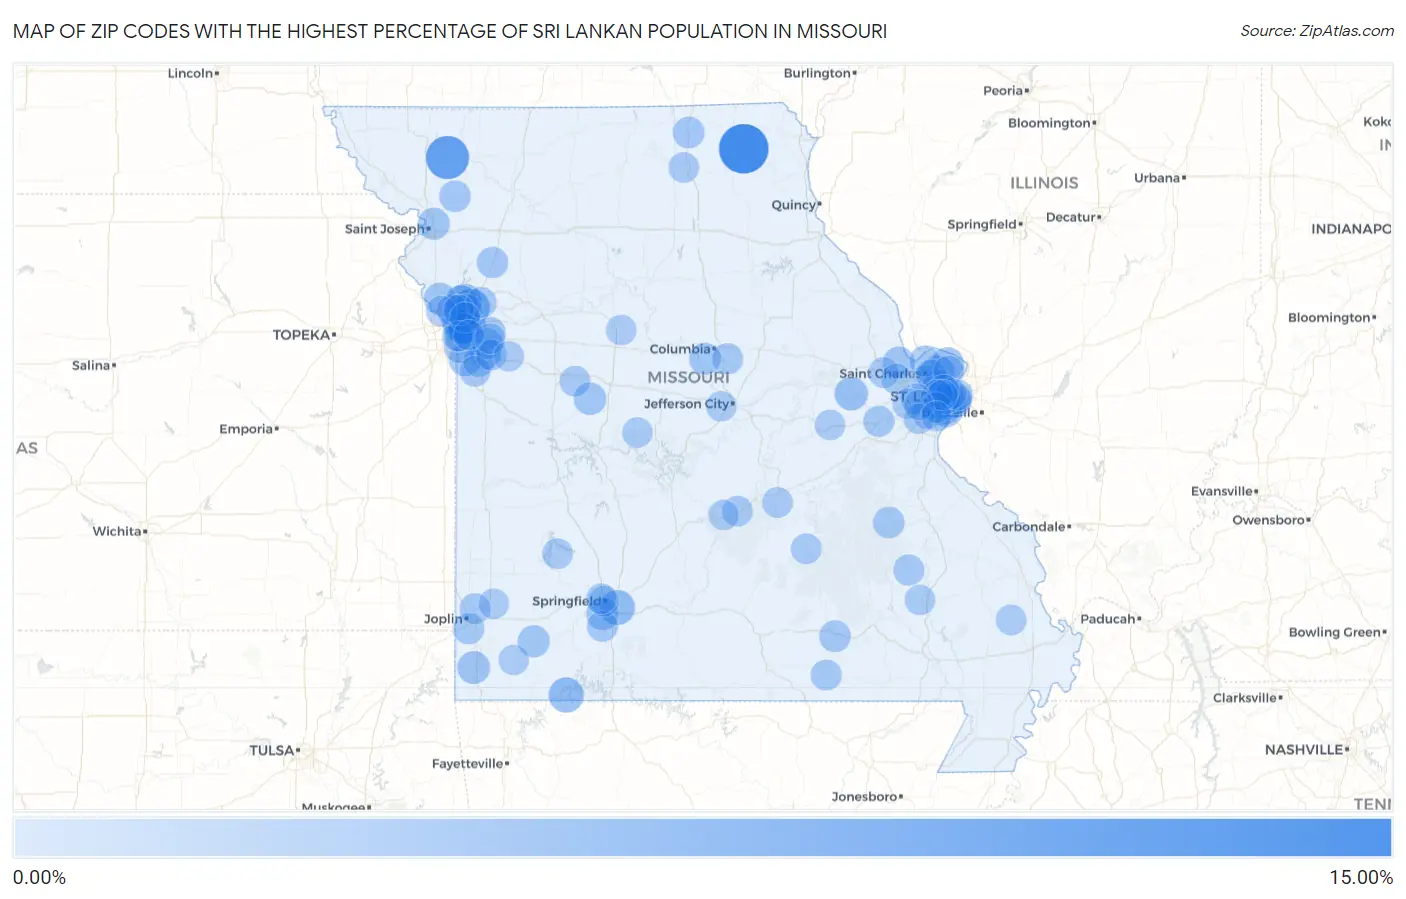Viewport: 1406px width, 899px height.
Task: Click the Peoria city label
Action: (1003, 91)
